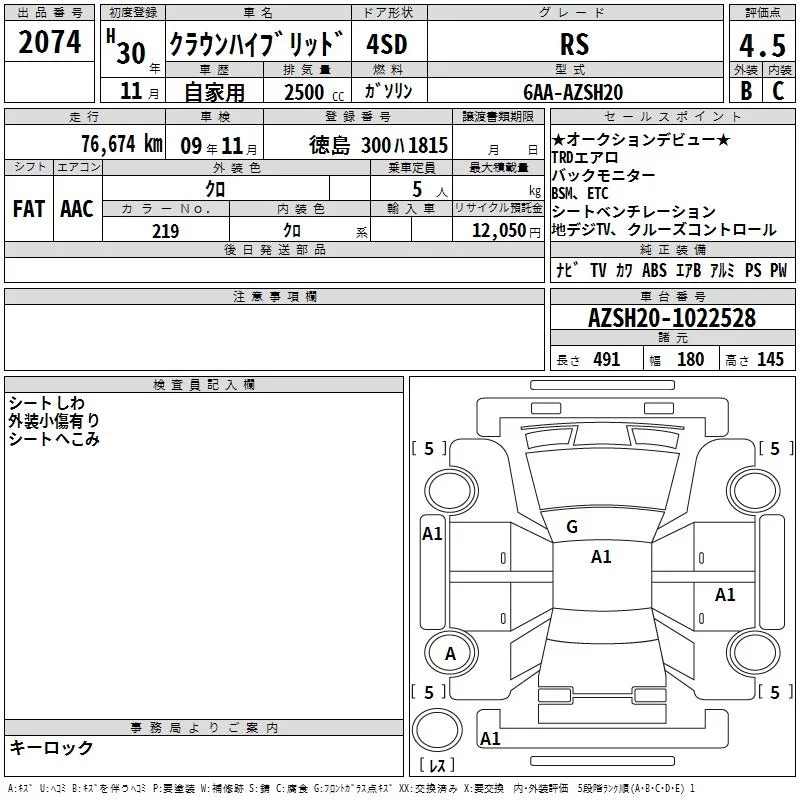The height and width of the screenshot is (800, 800).
Task: Click the A1 mark on the rear door
Action: (x=725, y=594)
